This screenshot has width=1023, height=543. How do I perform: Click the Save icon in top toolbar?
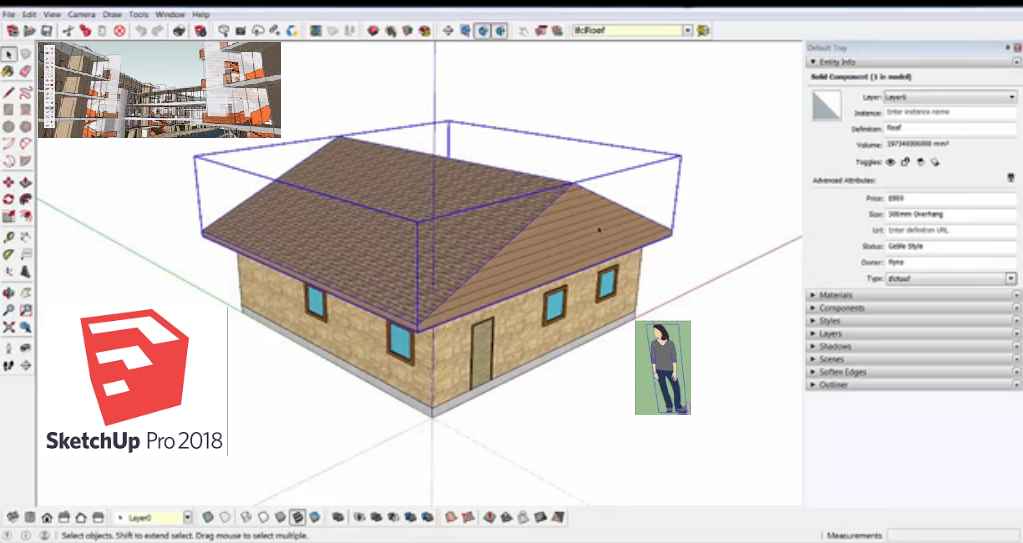pos(46,31)
